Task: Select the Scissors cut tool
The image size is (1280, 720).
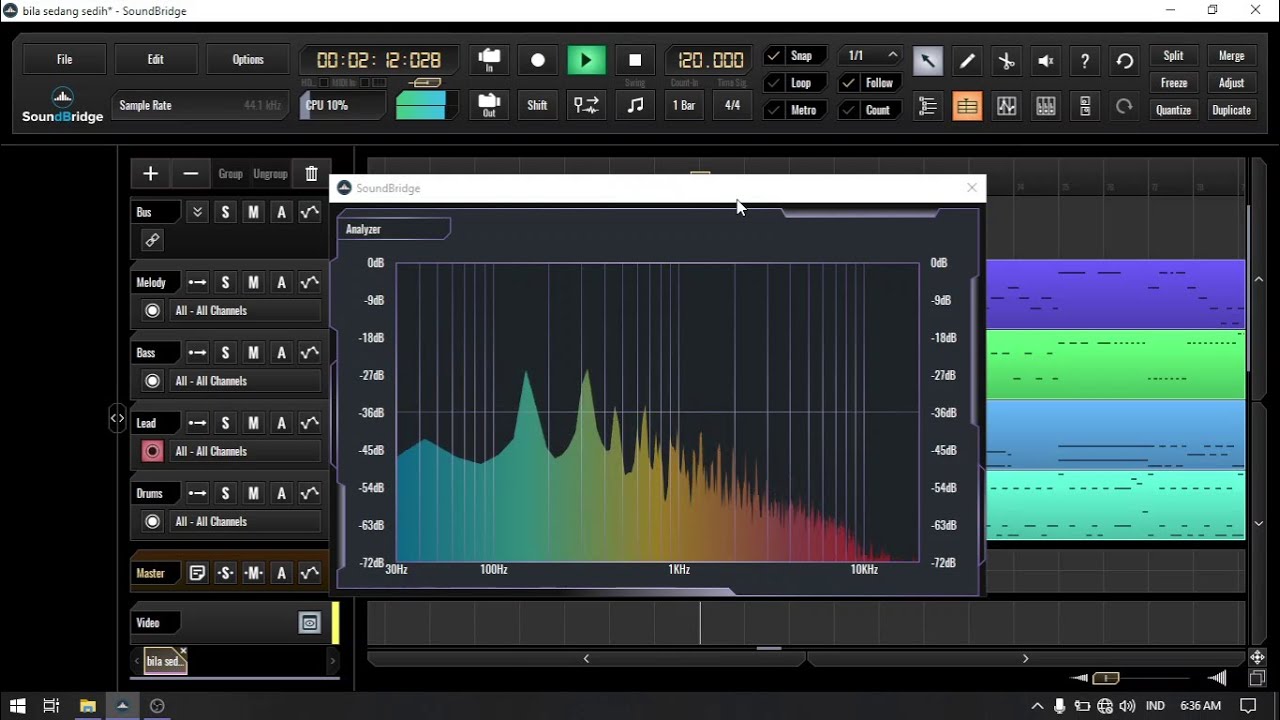Action: (1006, 61)
